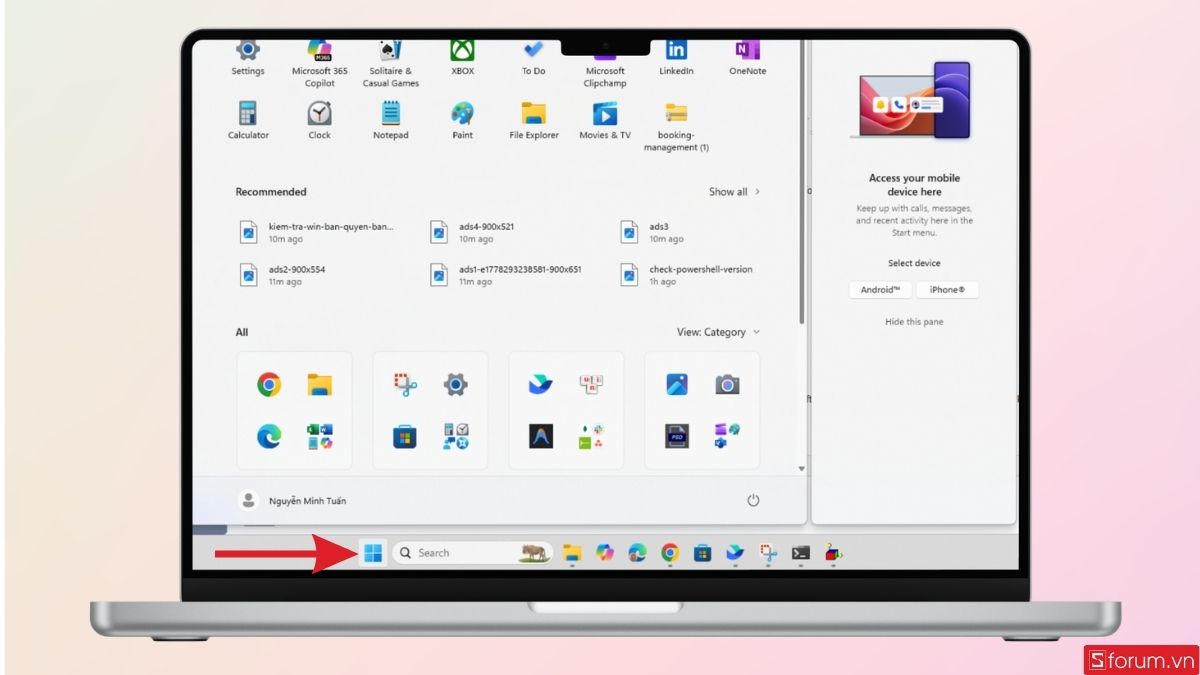Viewport: 1200px width, 675px height.
Task: Open recommended file ads2-900x554
Action: 283,275
